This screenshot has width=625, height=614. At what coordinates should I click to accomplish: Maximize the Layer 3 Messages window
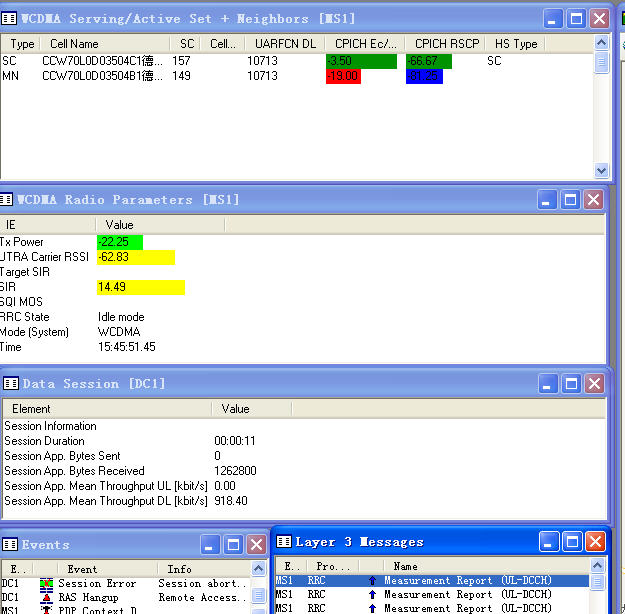(x=572, y=541)
